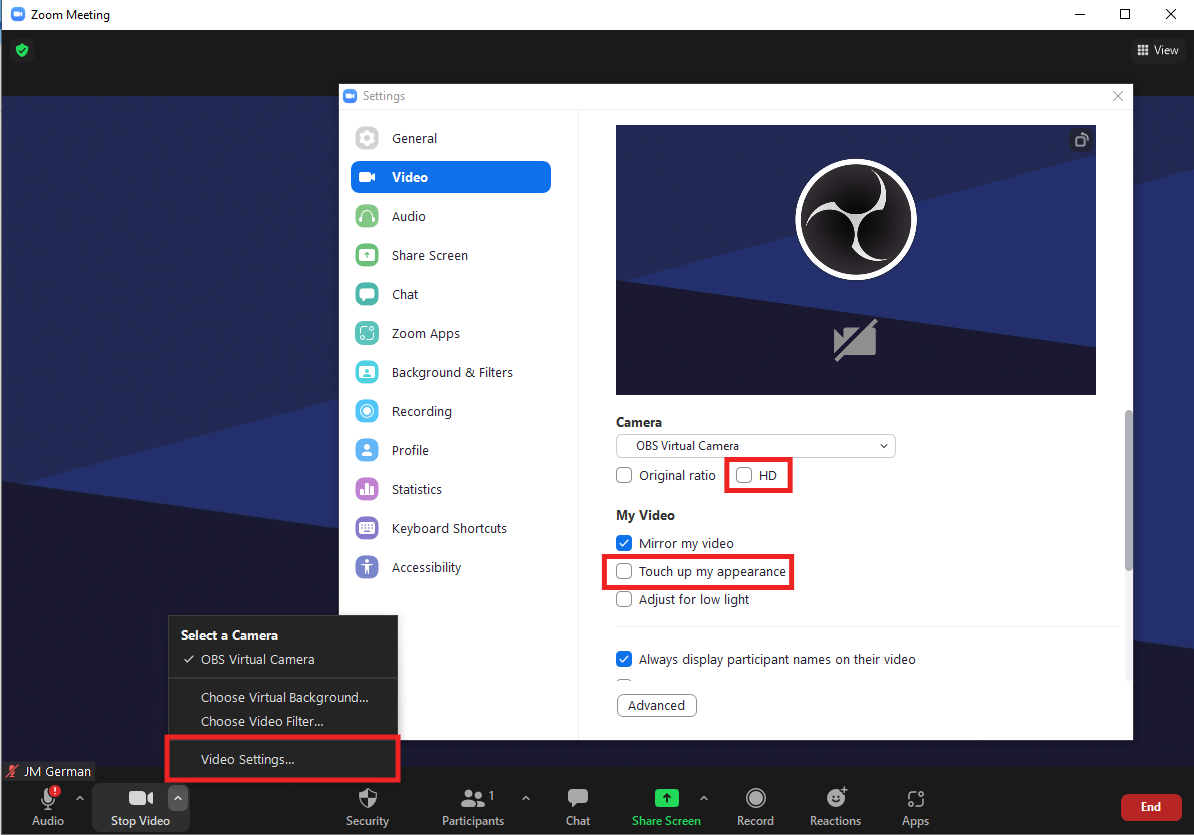
Task: Select the Video settings tab
Action: [x=451, y=177]
